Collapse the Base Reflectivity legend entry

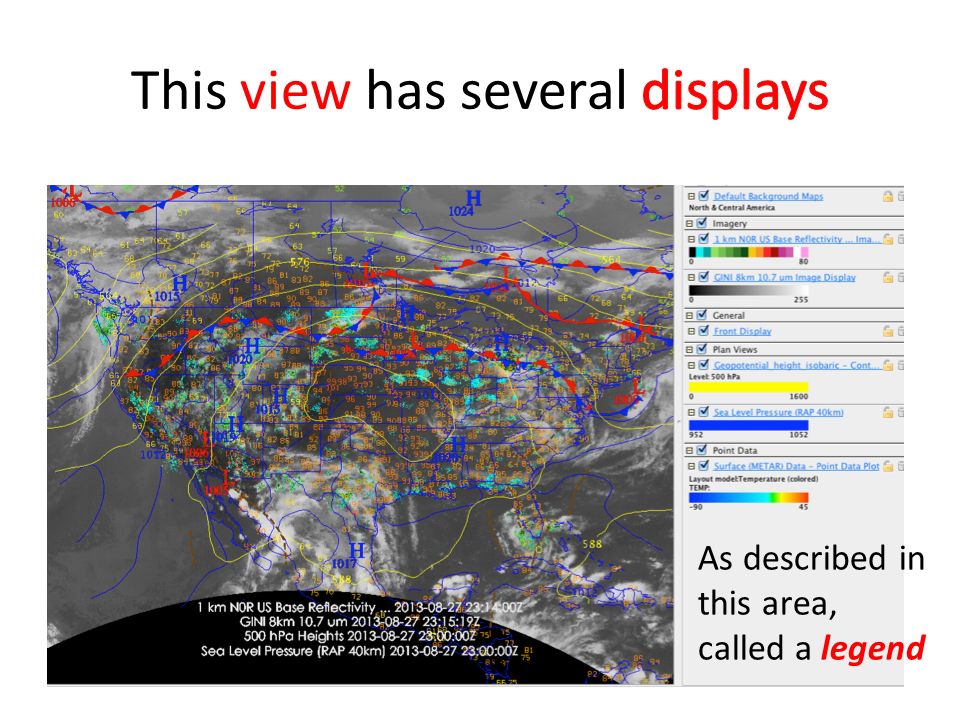(x=691, y=239)
